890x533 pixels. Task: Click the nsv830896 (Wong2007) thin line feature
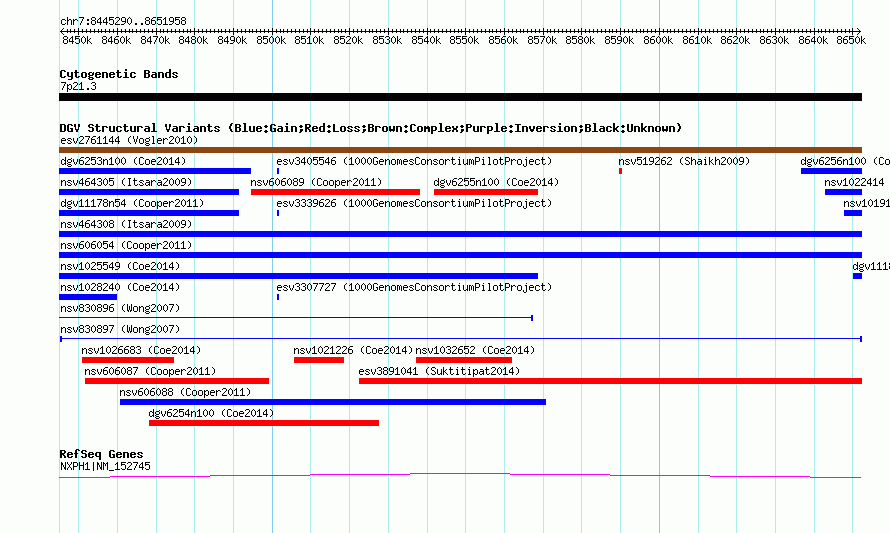(x=296, y=318)
